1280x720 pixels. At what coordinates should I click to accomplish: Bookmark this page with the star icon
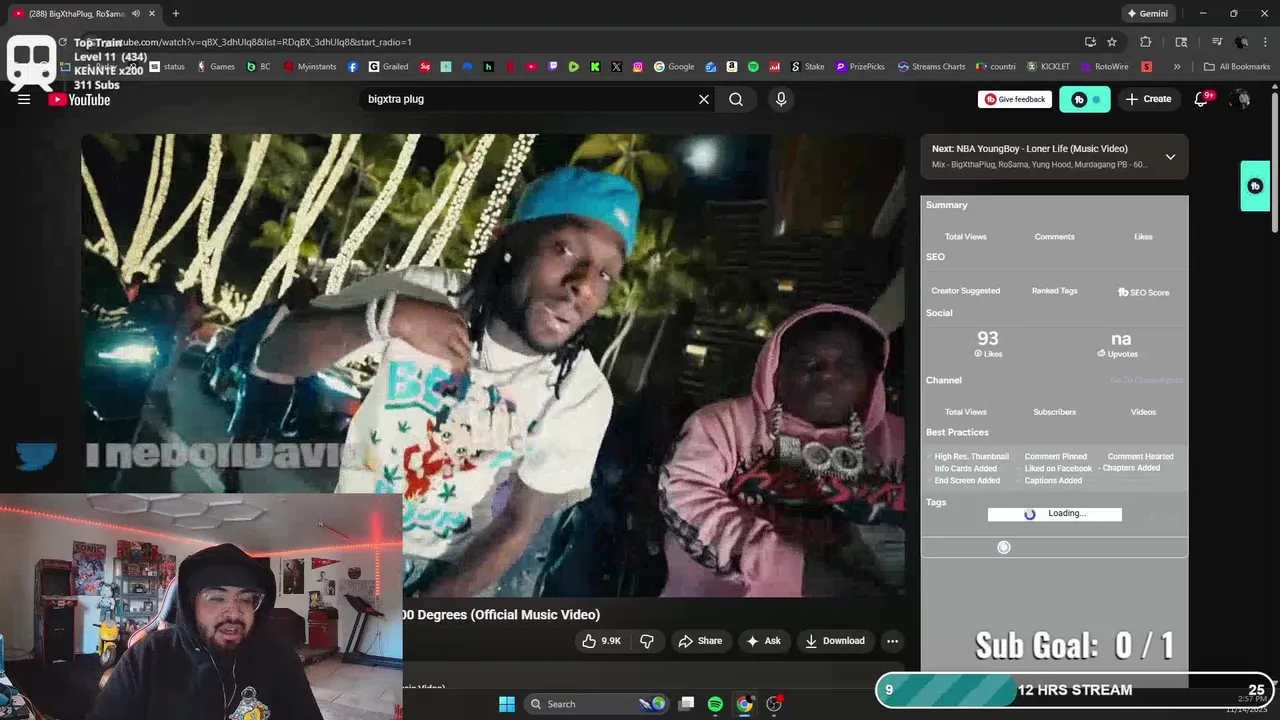click(1112, 42)
